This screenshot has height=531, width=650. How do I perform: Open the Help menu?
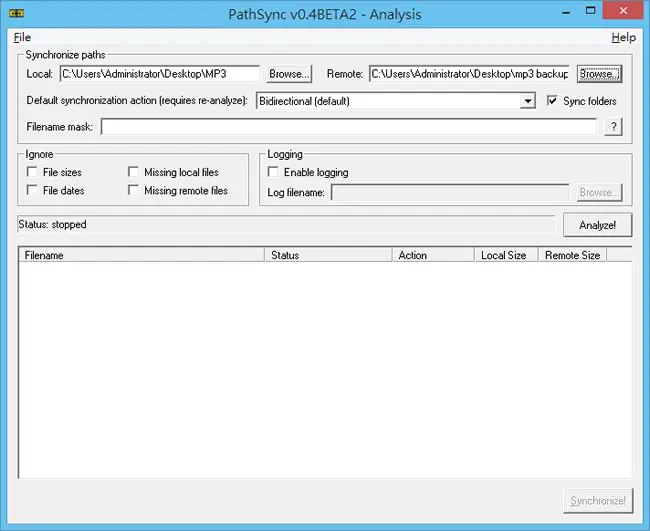coord(623,37)
